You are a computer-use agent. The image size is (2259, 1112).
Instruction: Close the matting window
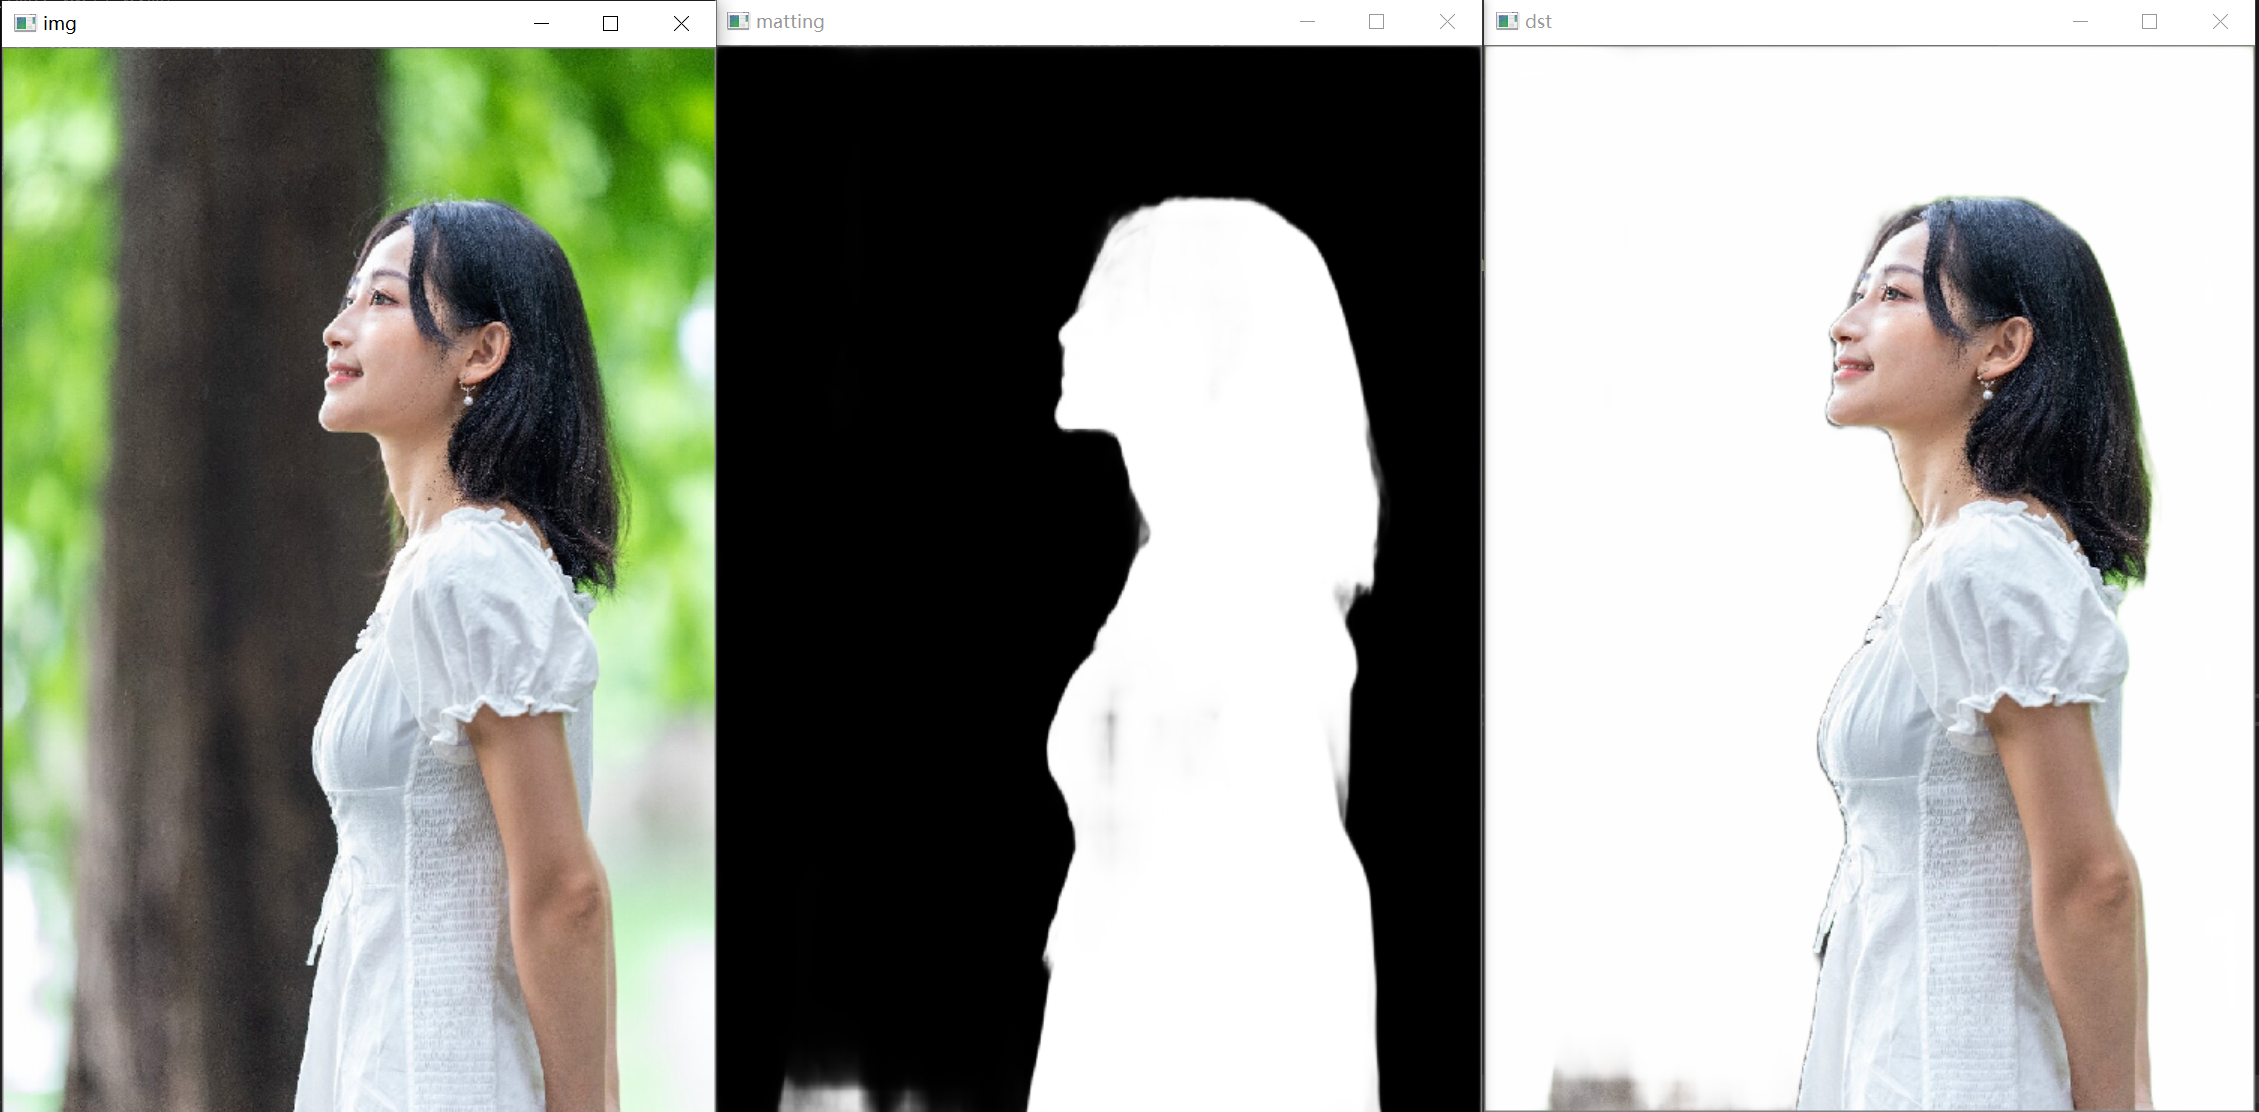[1447, 21]
